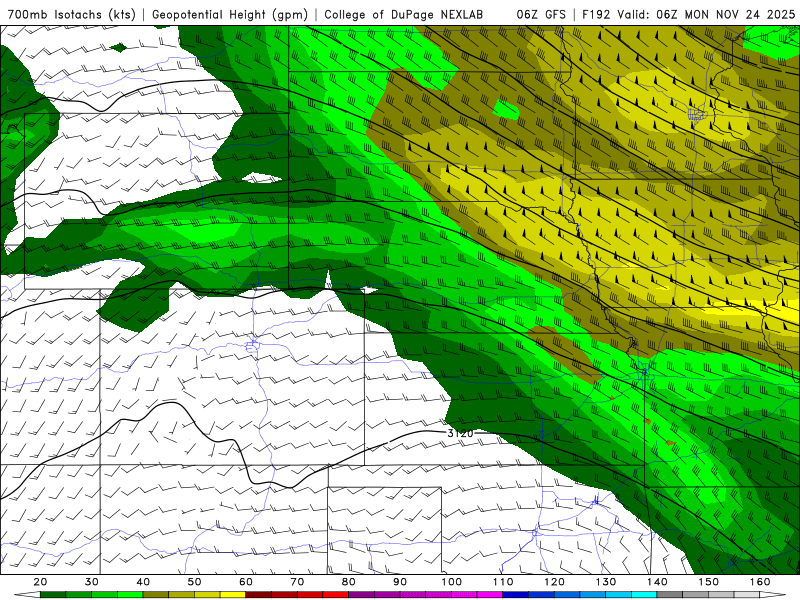800x600 pixels.
Task: Select the dark blue 110-115 kt legend swatch
Action: coord(515,595)
